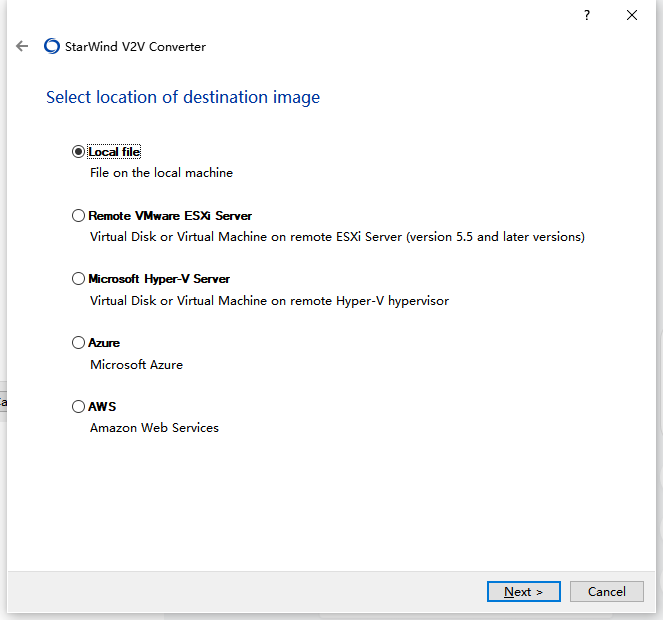This screenshot has width=663, height=620.
Task: Click 'File on the local machine' text
Action: tap(161, 173)
